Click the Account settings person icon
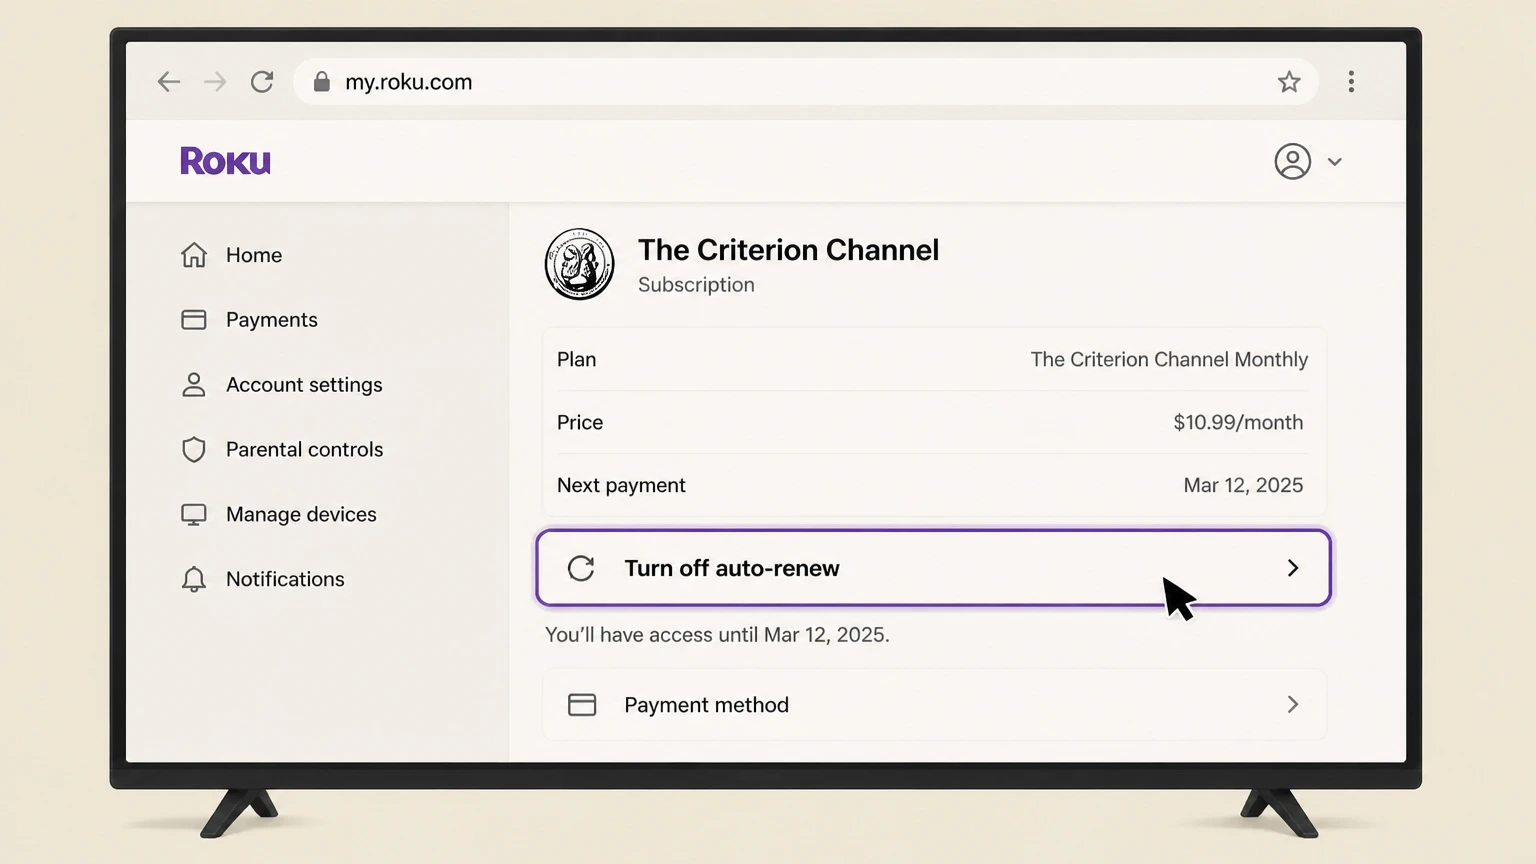This screenshot has width=1536, height=864. click(194, 385)
